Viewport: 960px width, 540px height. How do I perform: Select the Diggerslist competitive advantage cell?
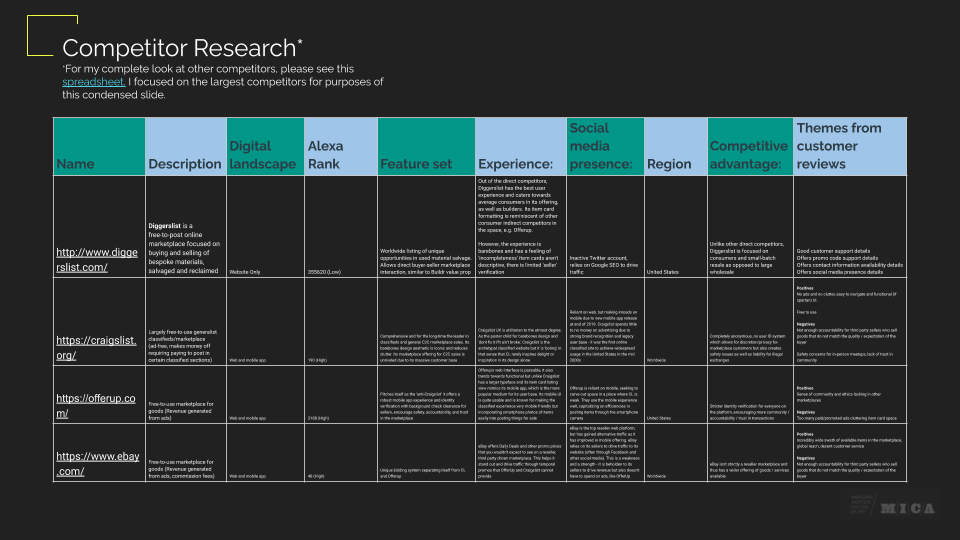pos(751,227)
